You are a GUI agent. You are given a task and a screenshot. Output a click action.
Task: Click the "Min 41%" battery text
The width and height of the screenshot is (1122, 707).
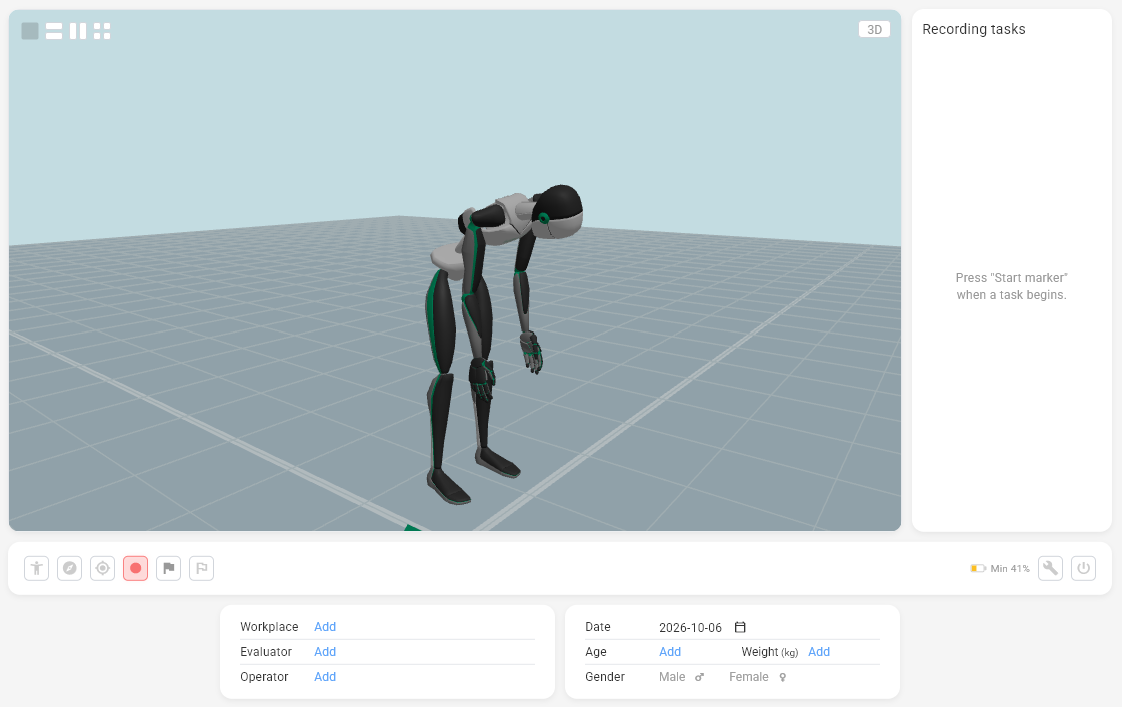1010,569
